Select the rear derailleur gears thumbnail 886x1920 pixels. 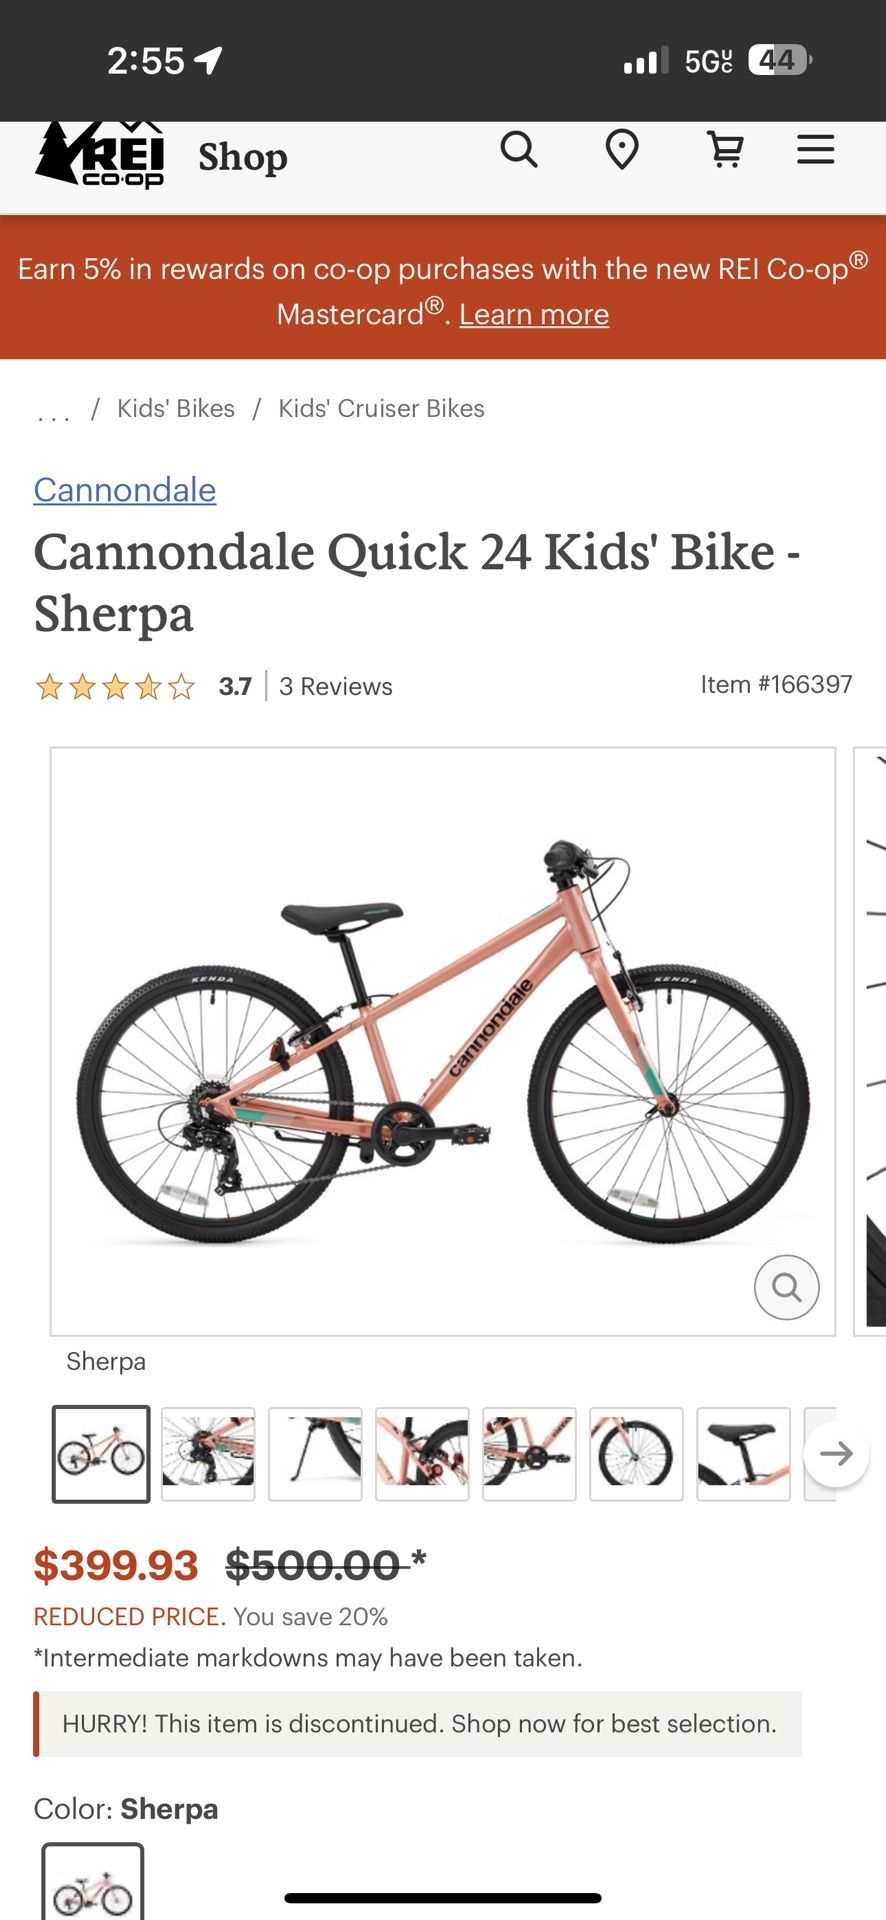208,1454
